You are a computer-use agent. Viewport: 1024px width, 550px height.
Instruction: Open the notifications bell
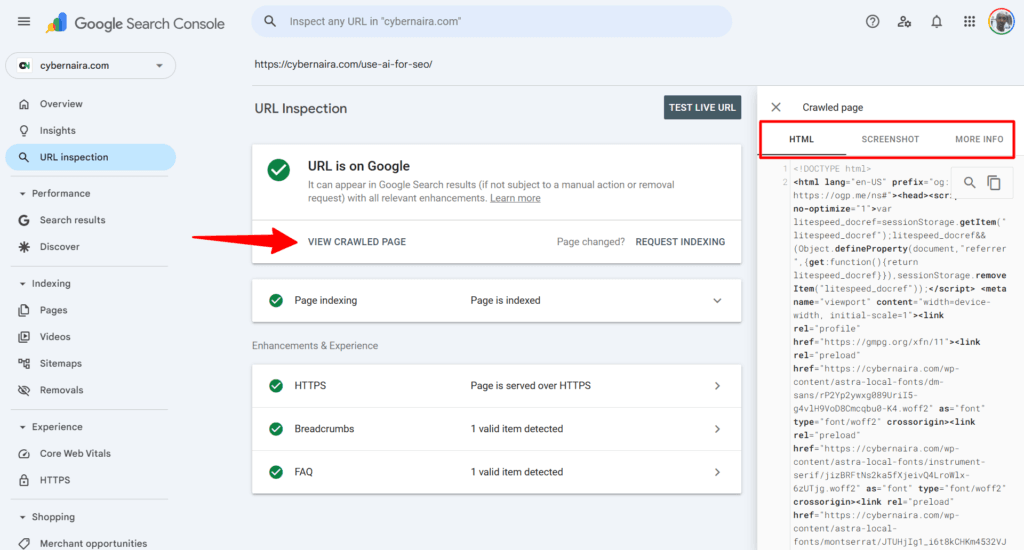(936, 22)
